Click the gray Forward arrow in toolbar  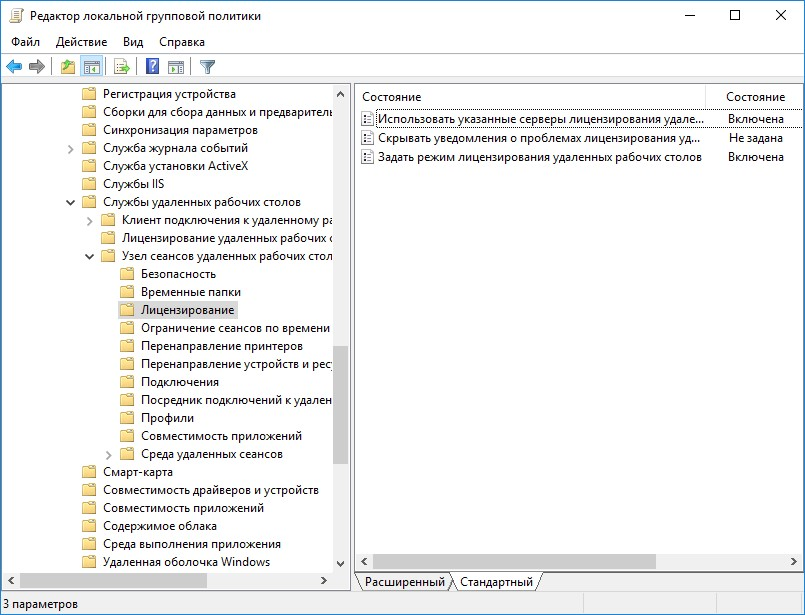37,66
